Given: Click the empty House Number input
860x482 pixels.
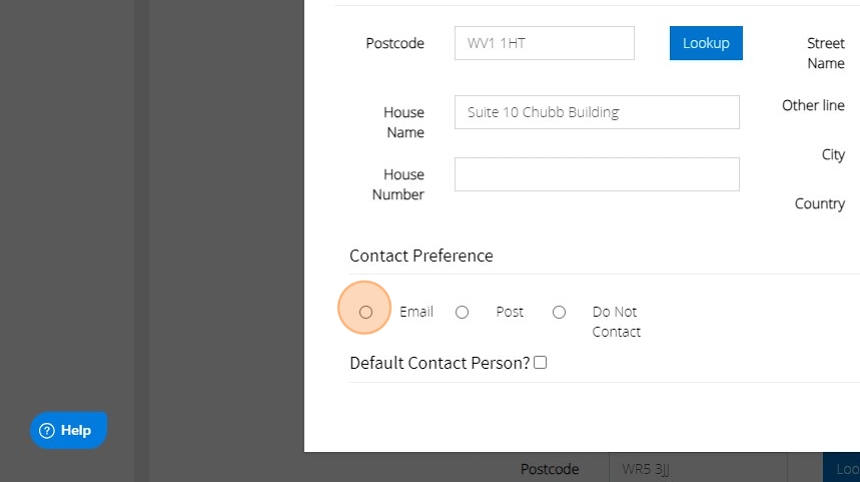Looking at the screenshot, I should point(596,174).
